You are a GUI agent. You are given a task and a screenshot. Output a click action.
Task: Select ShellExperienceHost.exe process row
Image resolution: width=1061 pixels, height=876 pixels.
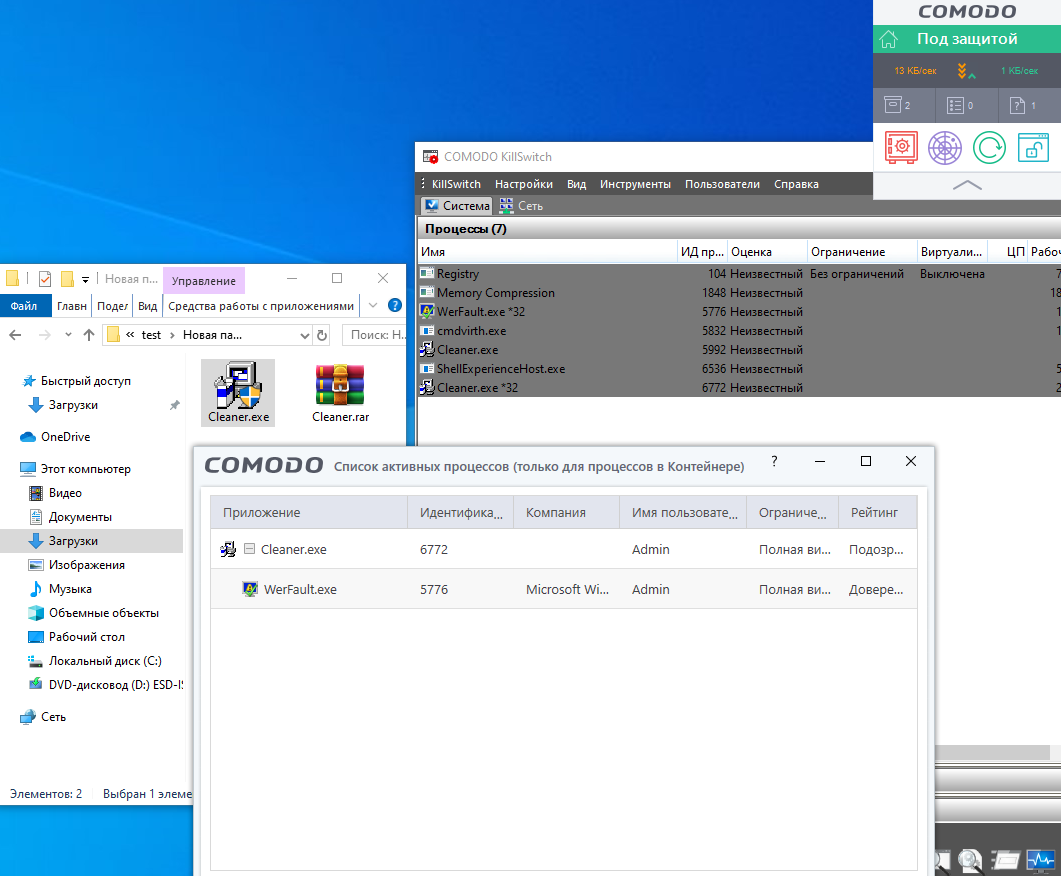(740, 369)
